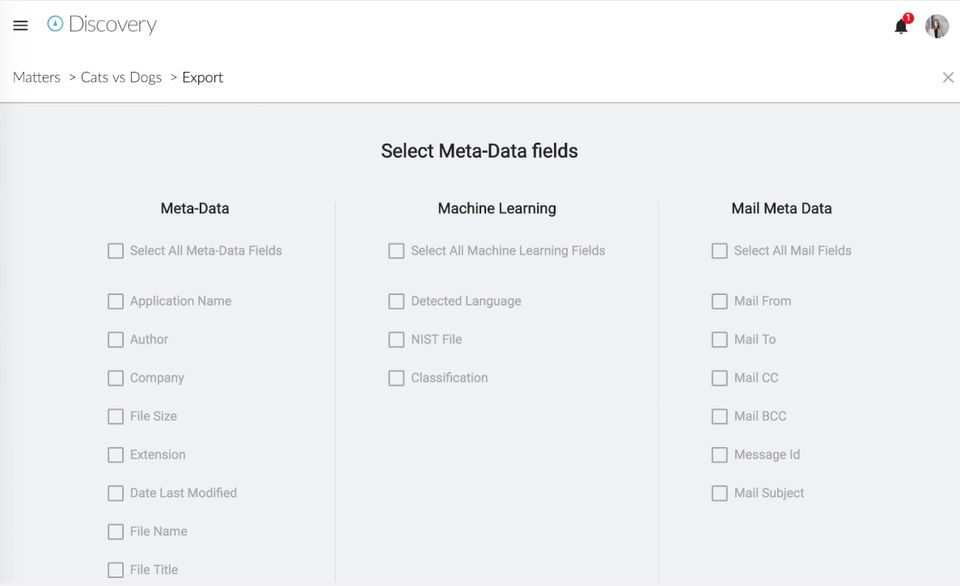Tick the Mail BCC checkbox
Viewport: 960px width, 586px height.
[720, 416]
